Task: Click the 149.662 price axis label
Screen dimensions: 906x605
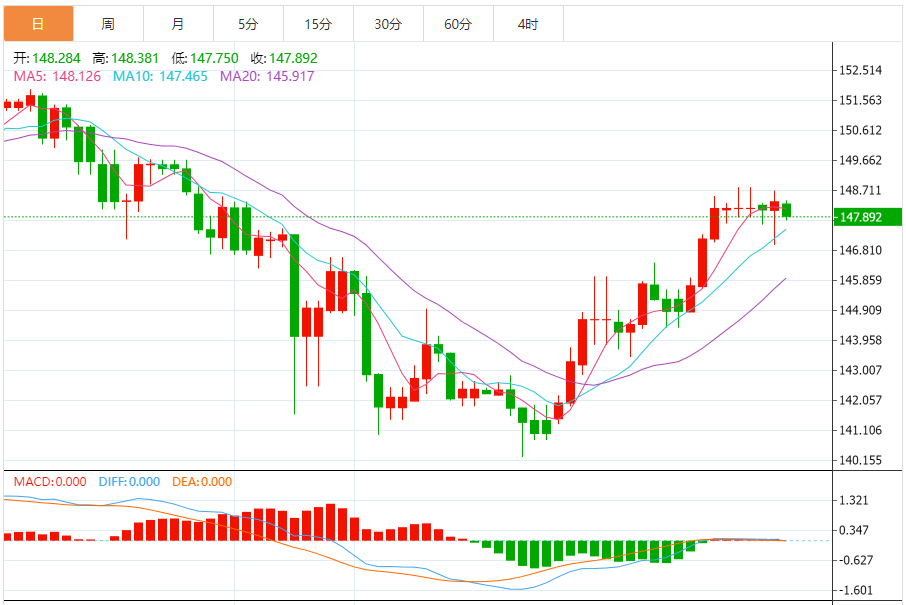Action: [x=860, y=161]
